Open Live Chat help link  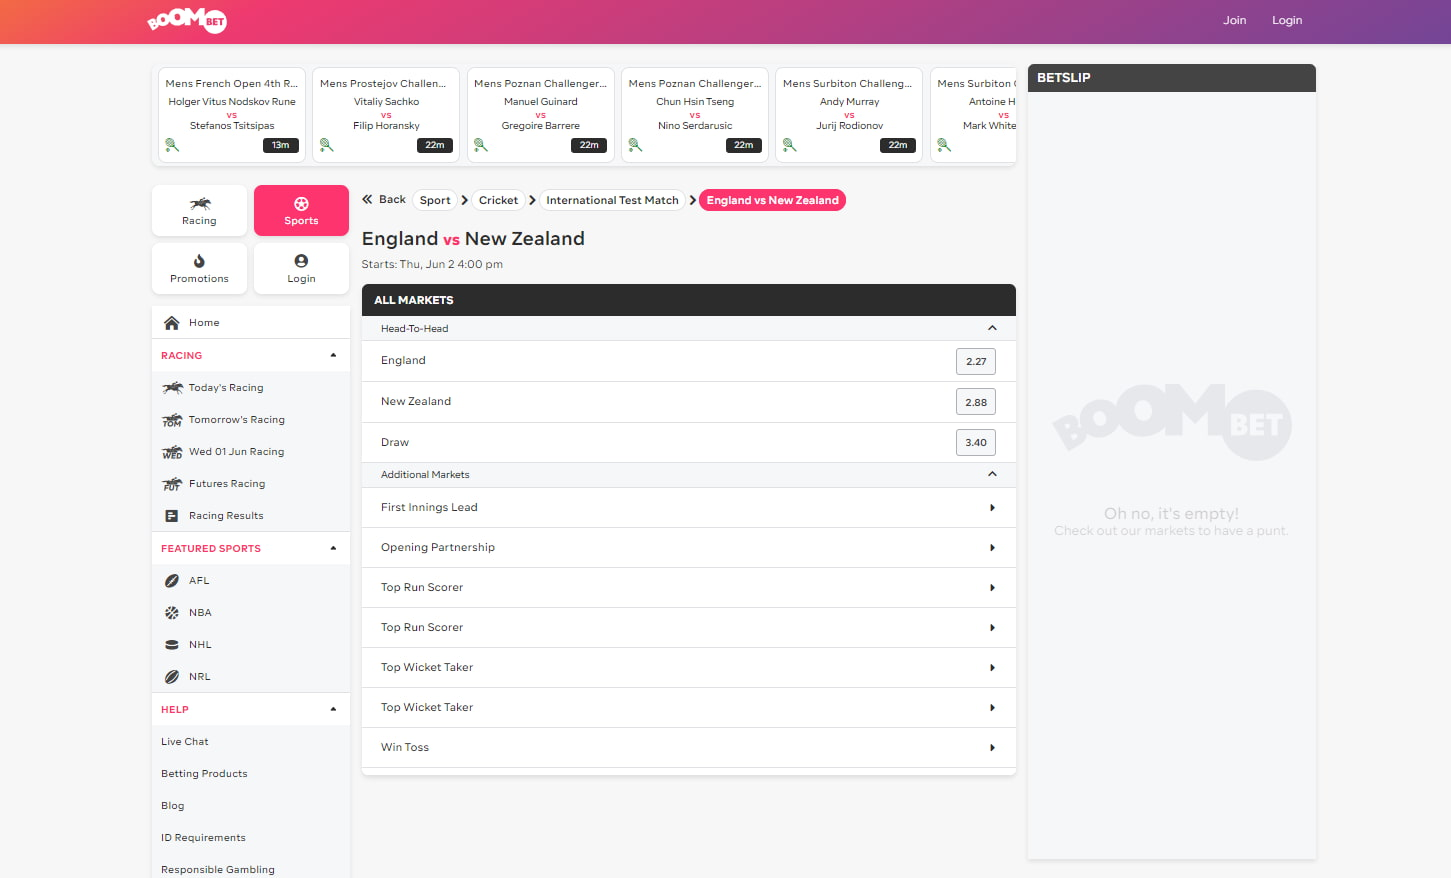[x=185, y=742]
